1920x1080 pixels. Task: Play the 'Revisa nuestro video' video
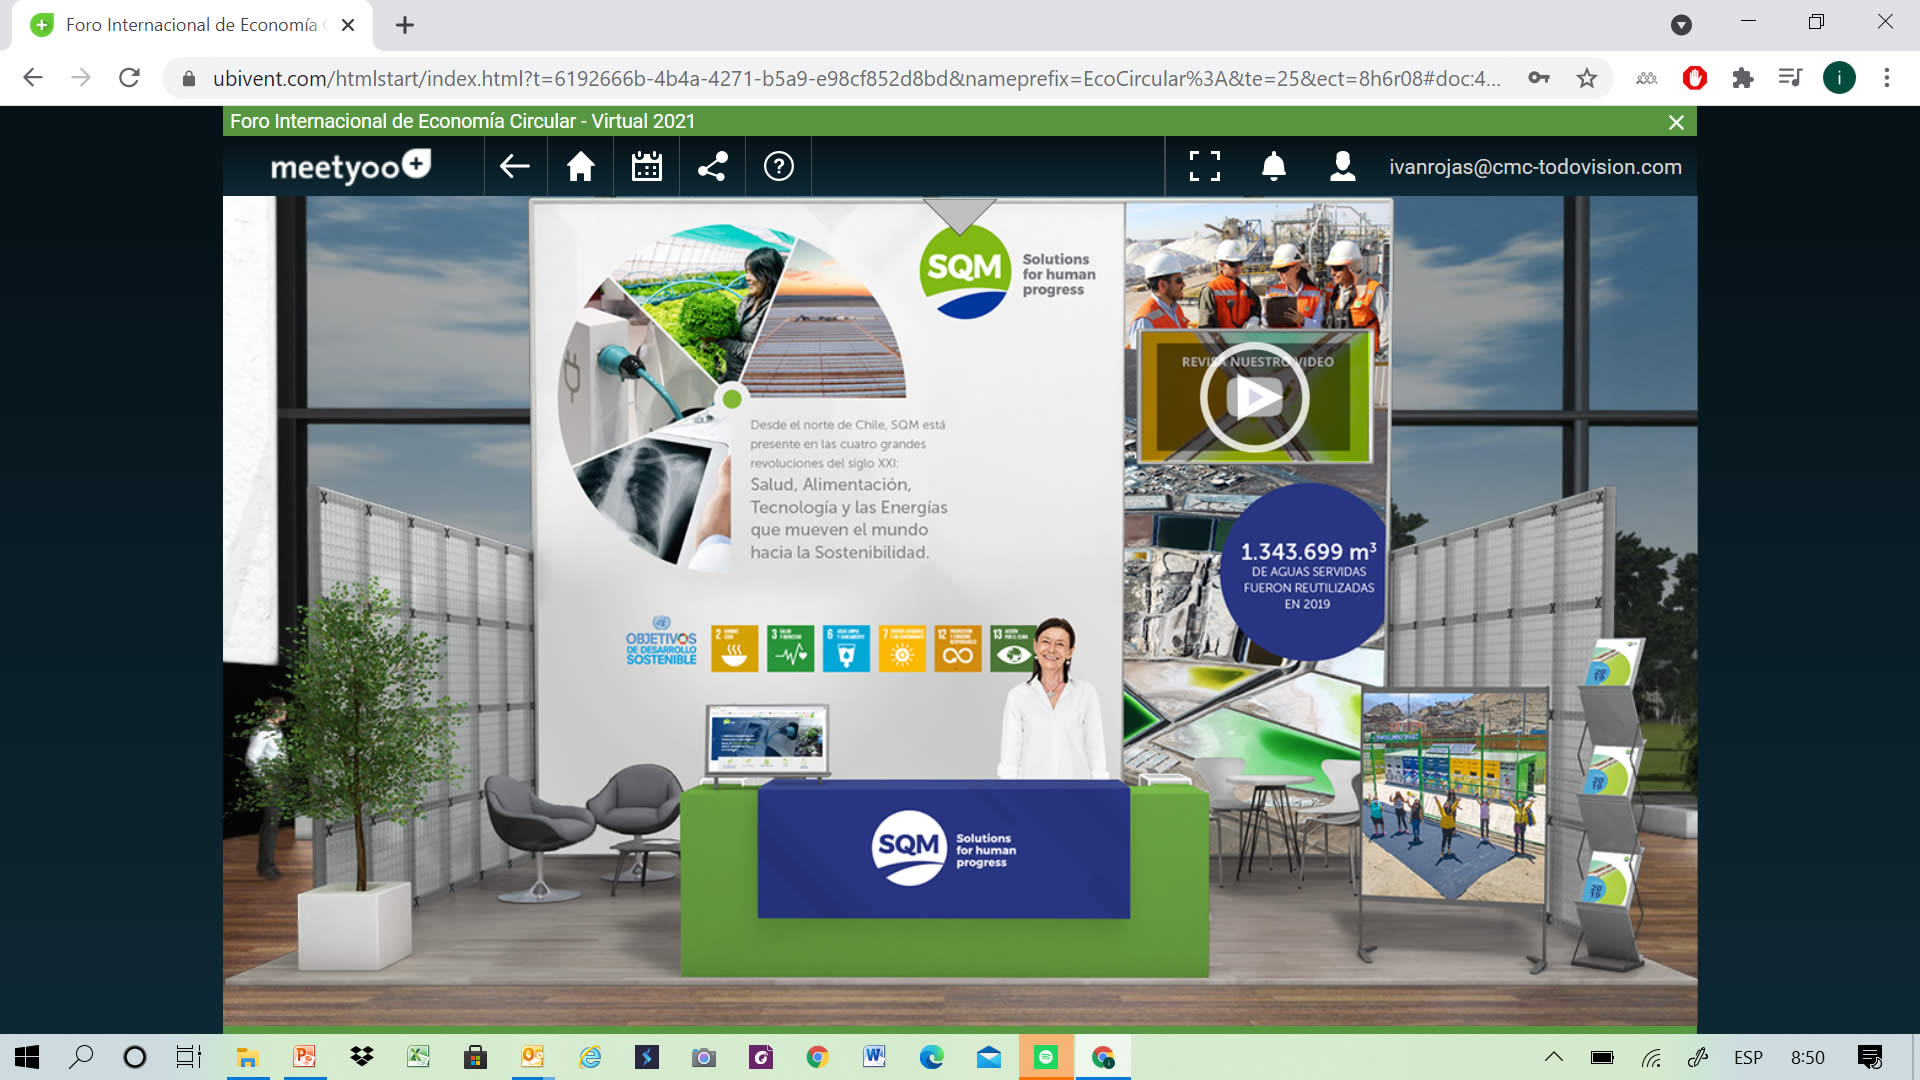1254,397
